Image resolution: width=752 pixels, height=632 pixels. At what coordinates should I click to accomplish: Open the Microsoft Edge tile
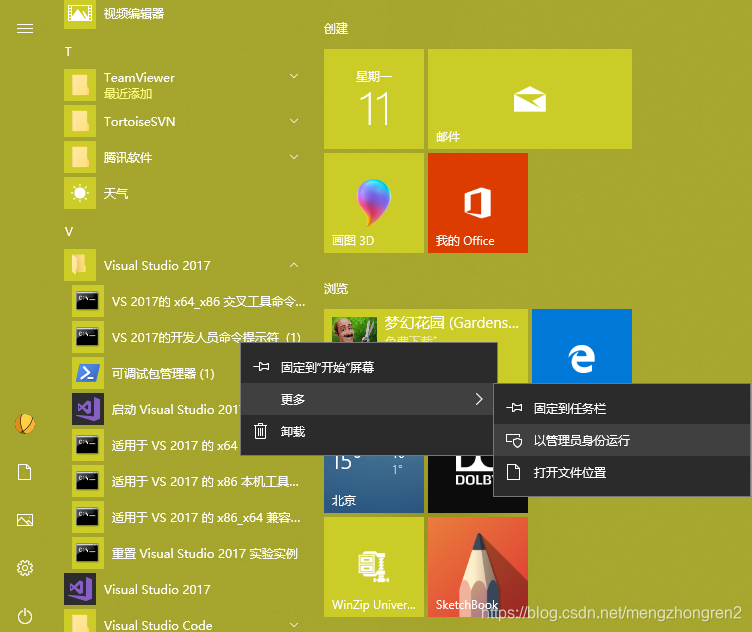coord(582,346)
